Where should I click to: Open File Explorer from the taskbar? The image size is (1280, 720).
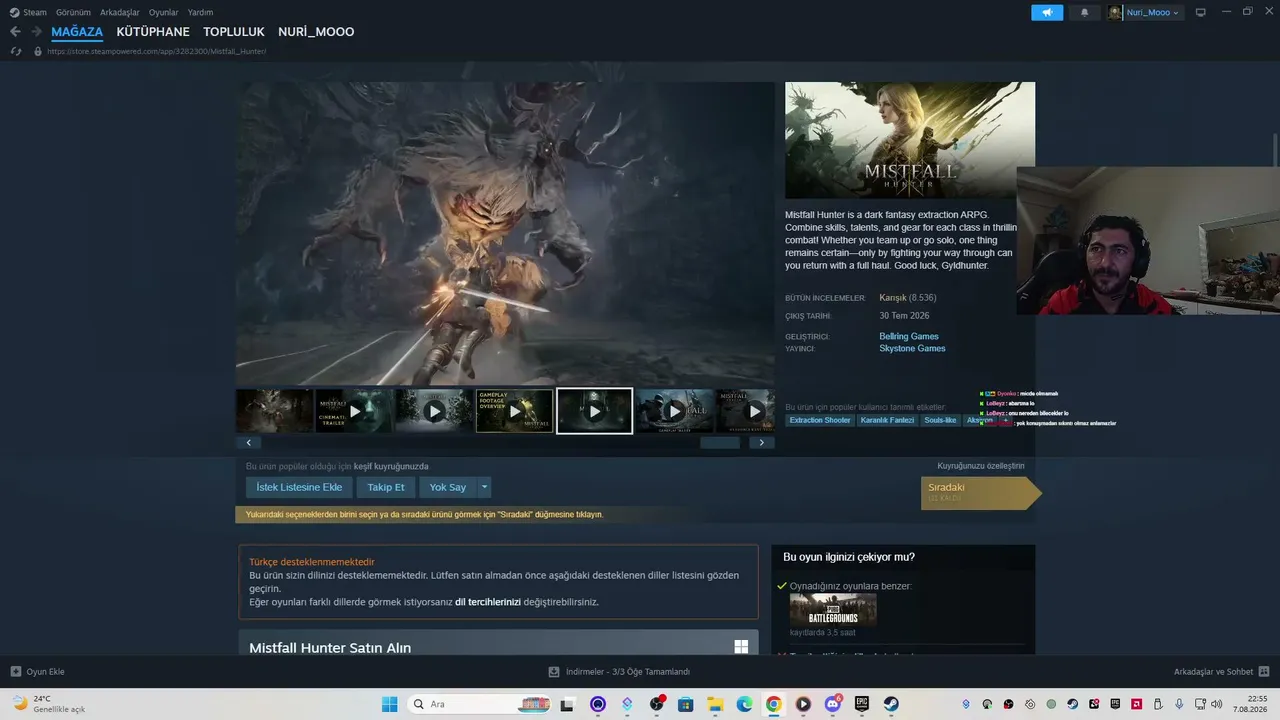click(x=715, y=704)
